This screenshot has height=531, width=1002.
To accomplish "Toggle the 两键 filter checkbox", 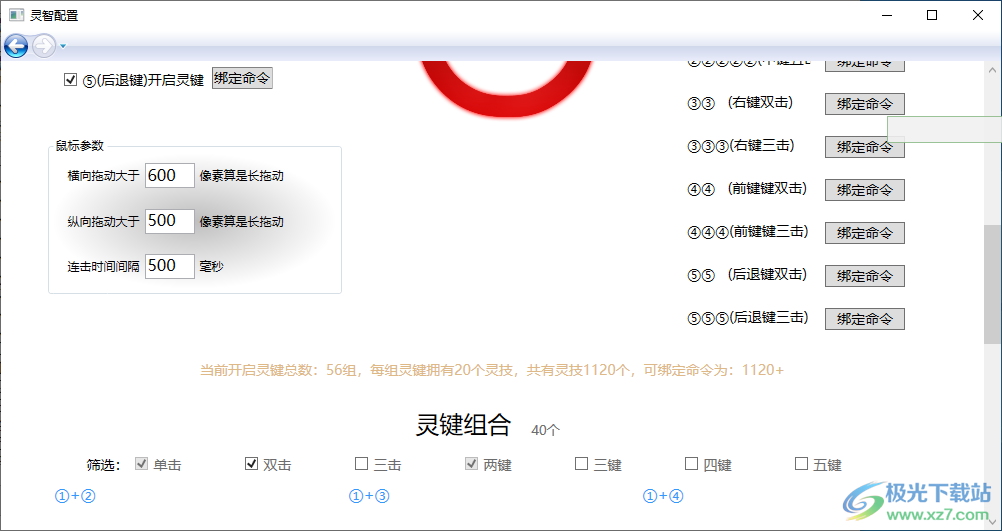I will 471,464.
